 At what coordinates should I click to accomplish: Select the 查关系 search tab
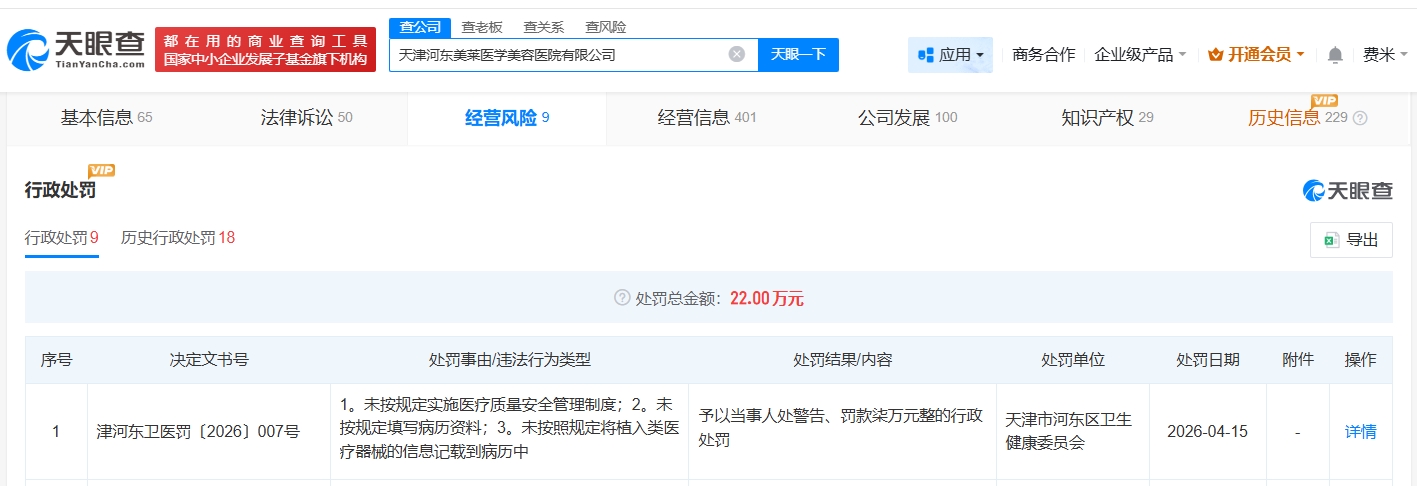point(544,27)
